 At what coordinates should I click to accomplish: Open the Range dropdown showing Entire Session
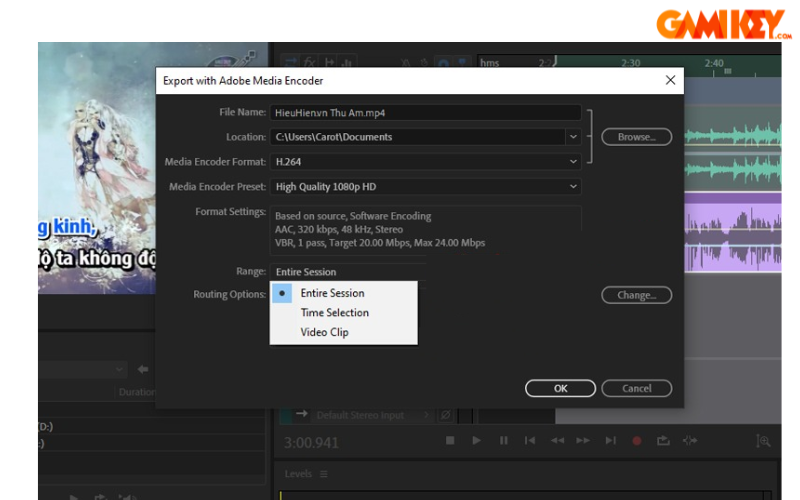tap(348, 271)
